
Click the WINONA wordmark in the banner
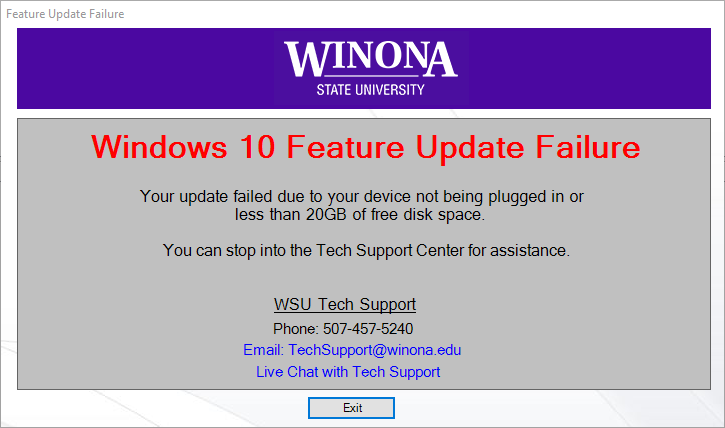click(x=370, y=59)
